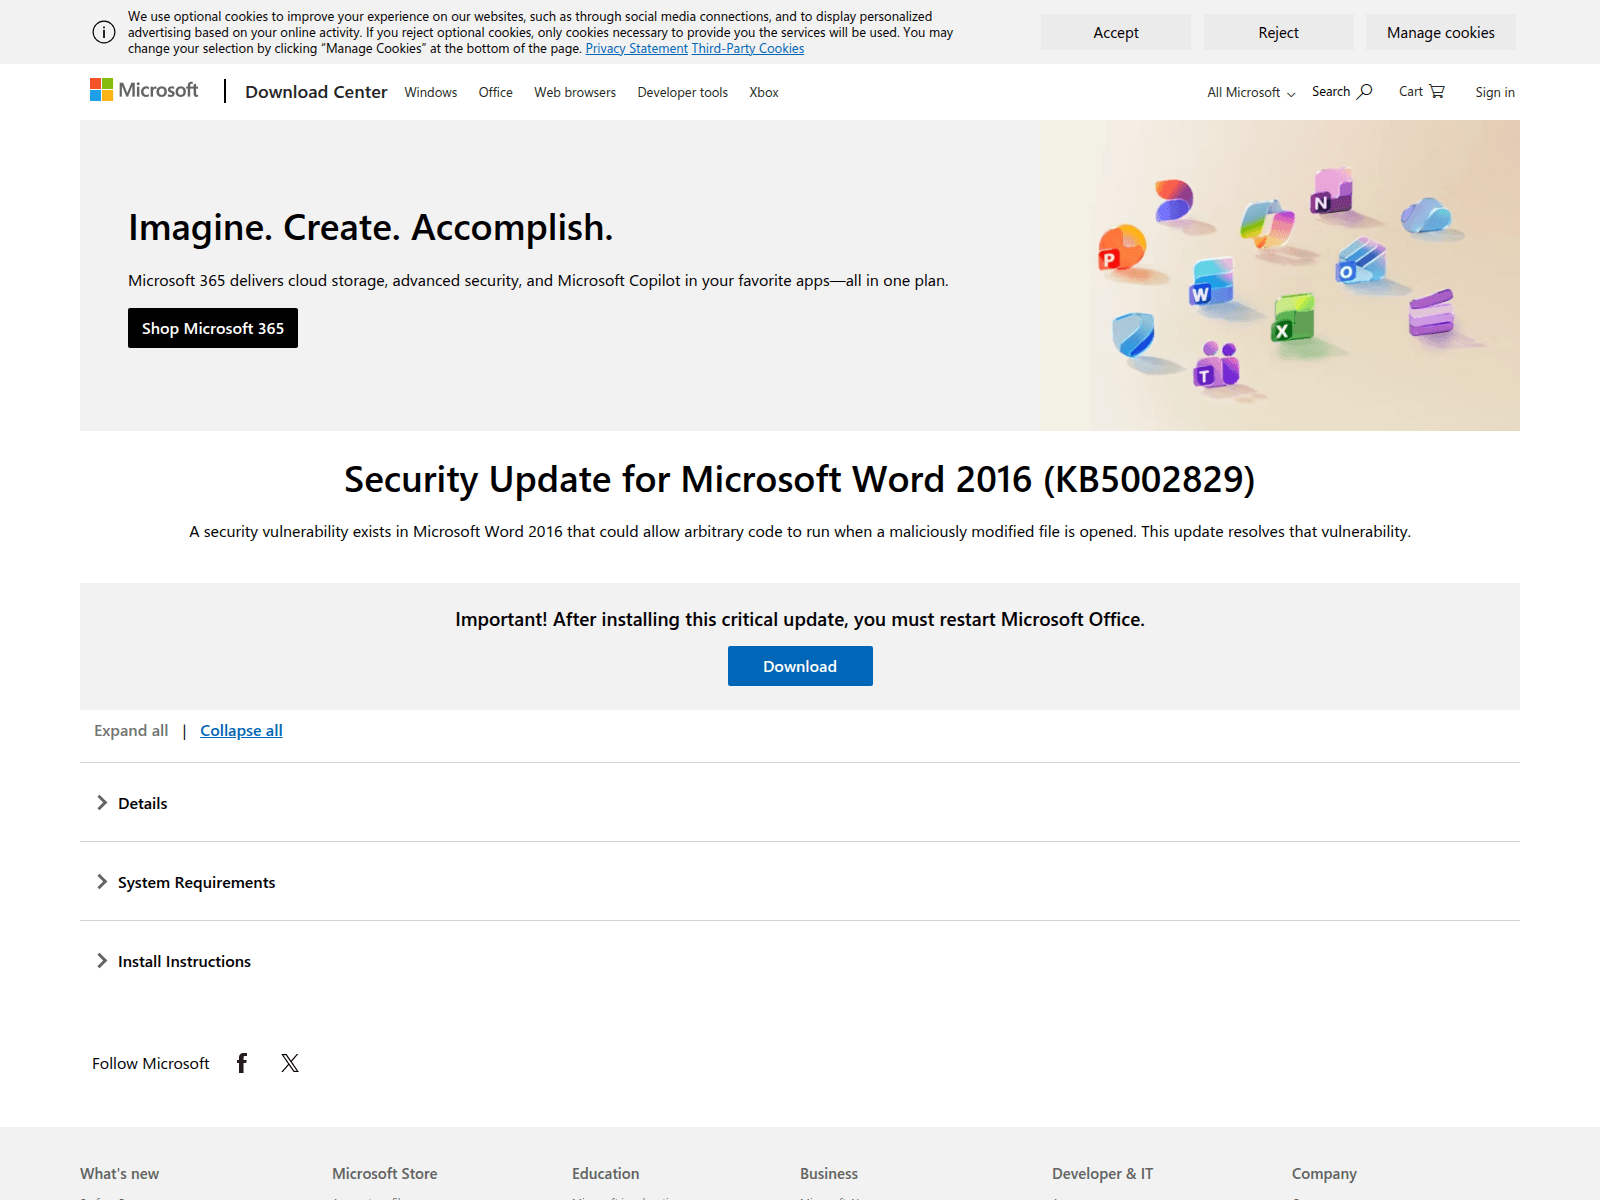
Task: Click the Microsoft logo
Action: click(x=144, y=91)
